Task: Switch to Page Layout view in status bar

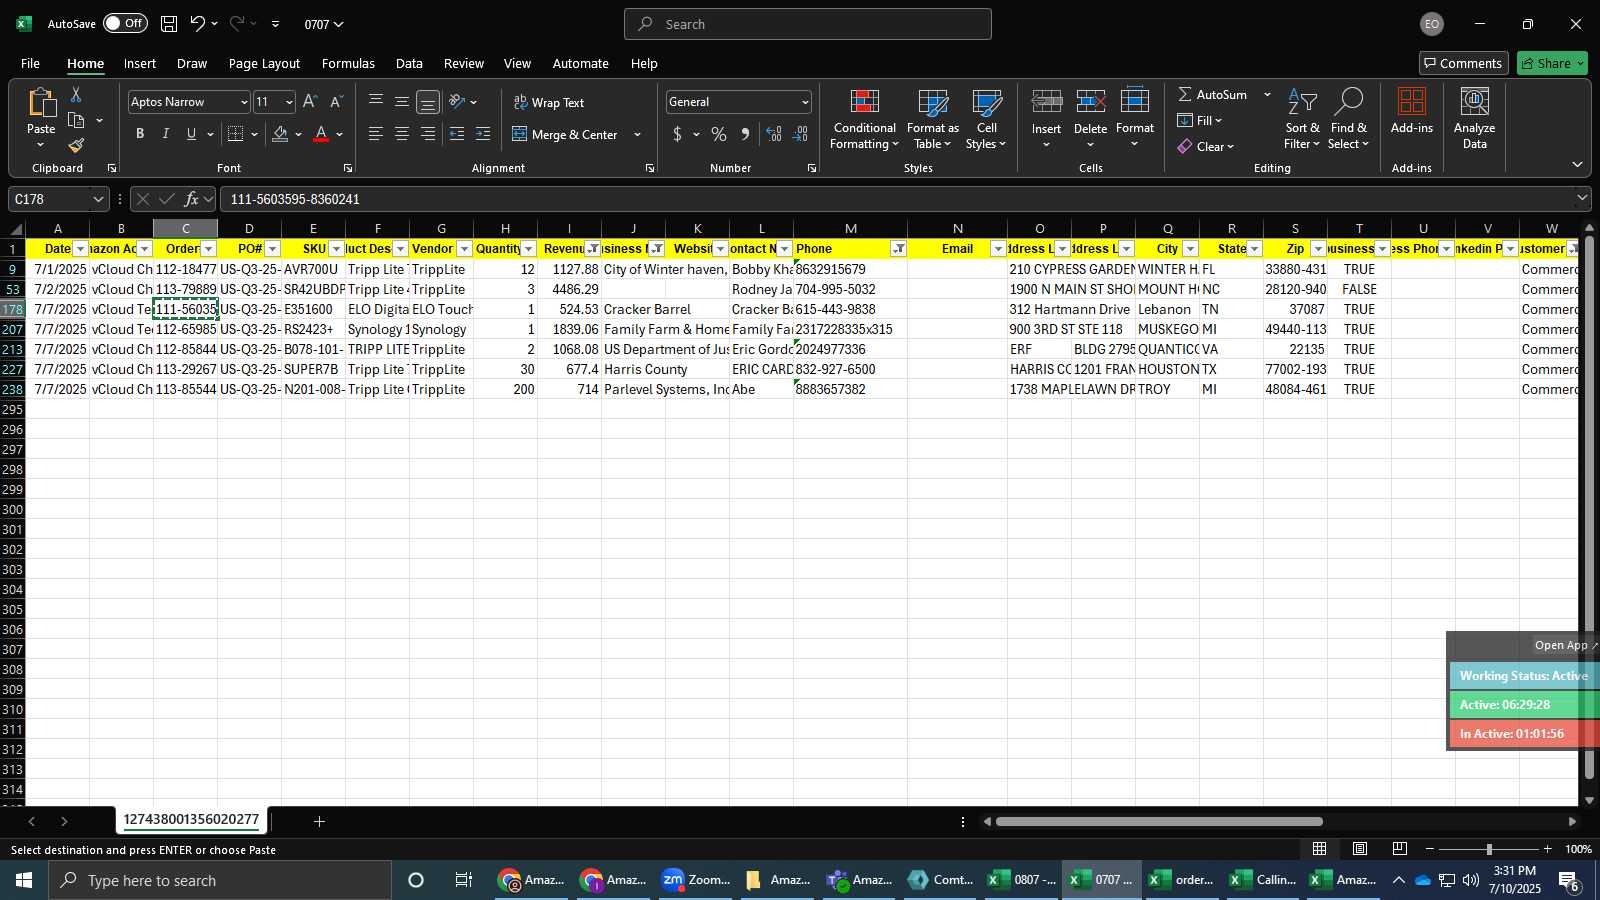Action: (1360, 849)
